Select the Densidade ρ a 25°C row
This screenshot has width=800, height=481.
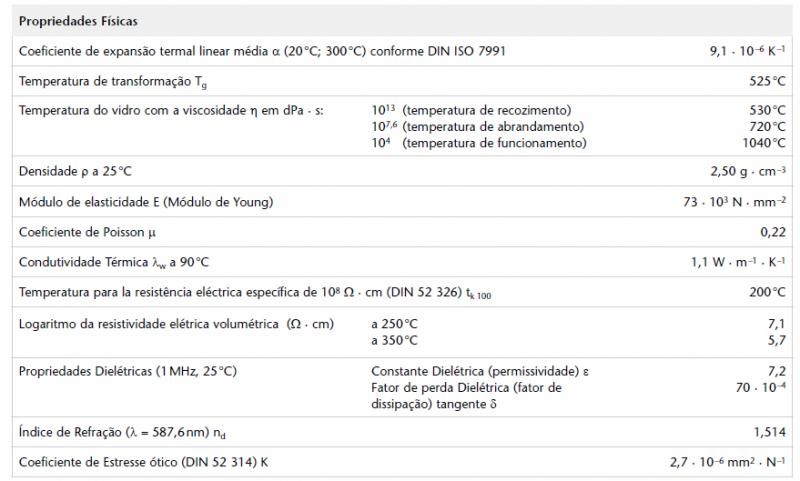point(403,171)
